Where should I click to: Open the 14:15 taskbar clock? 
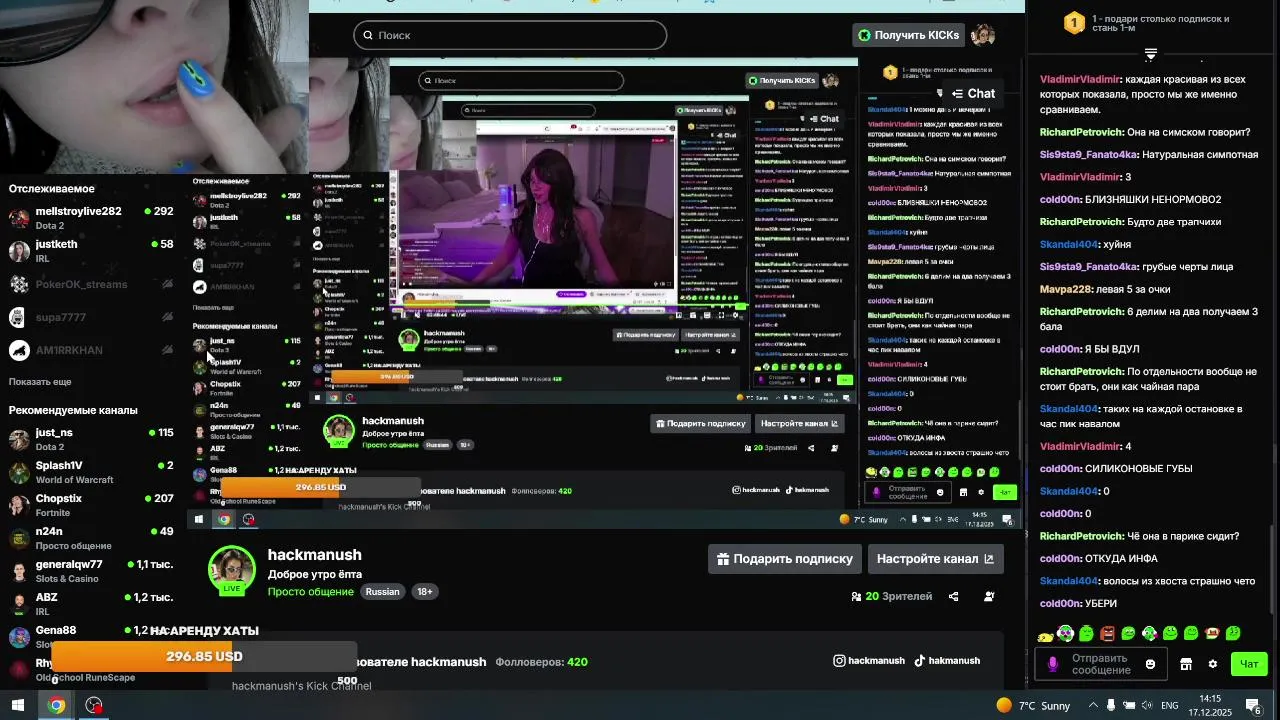[1210, 705]
